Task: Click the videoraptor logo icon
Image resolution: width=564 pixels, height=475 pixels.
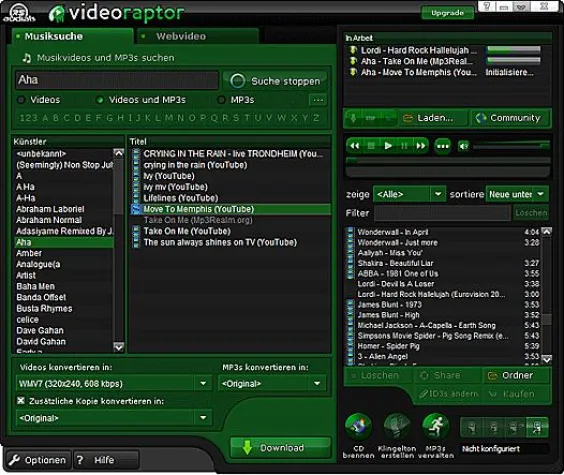Action: click(56, 14)
